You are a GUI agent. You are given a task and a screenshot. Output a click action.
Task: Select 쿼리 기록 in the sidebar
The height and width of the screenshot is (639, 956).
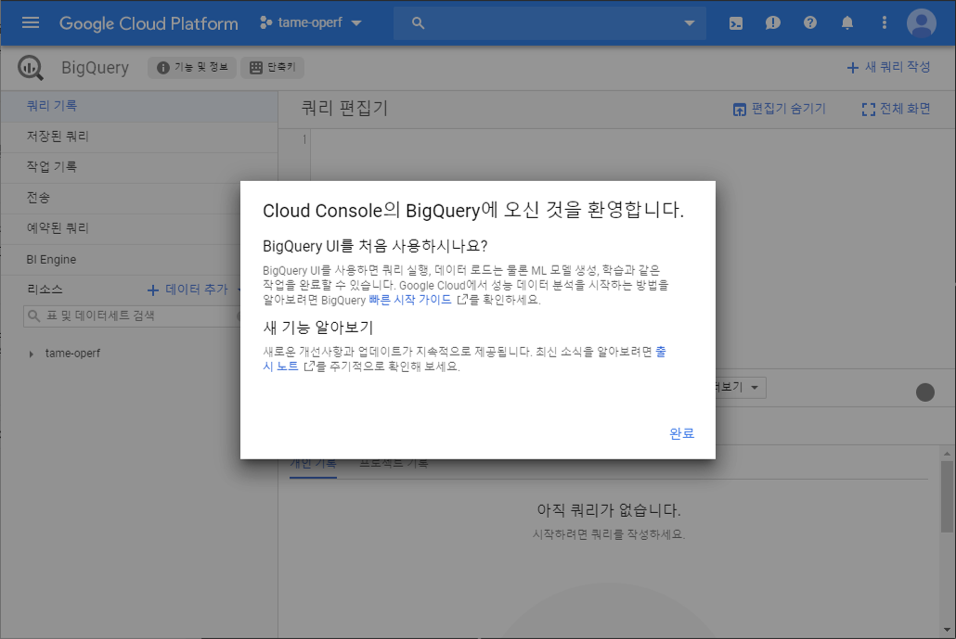coord(139,106)
